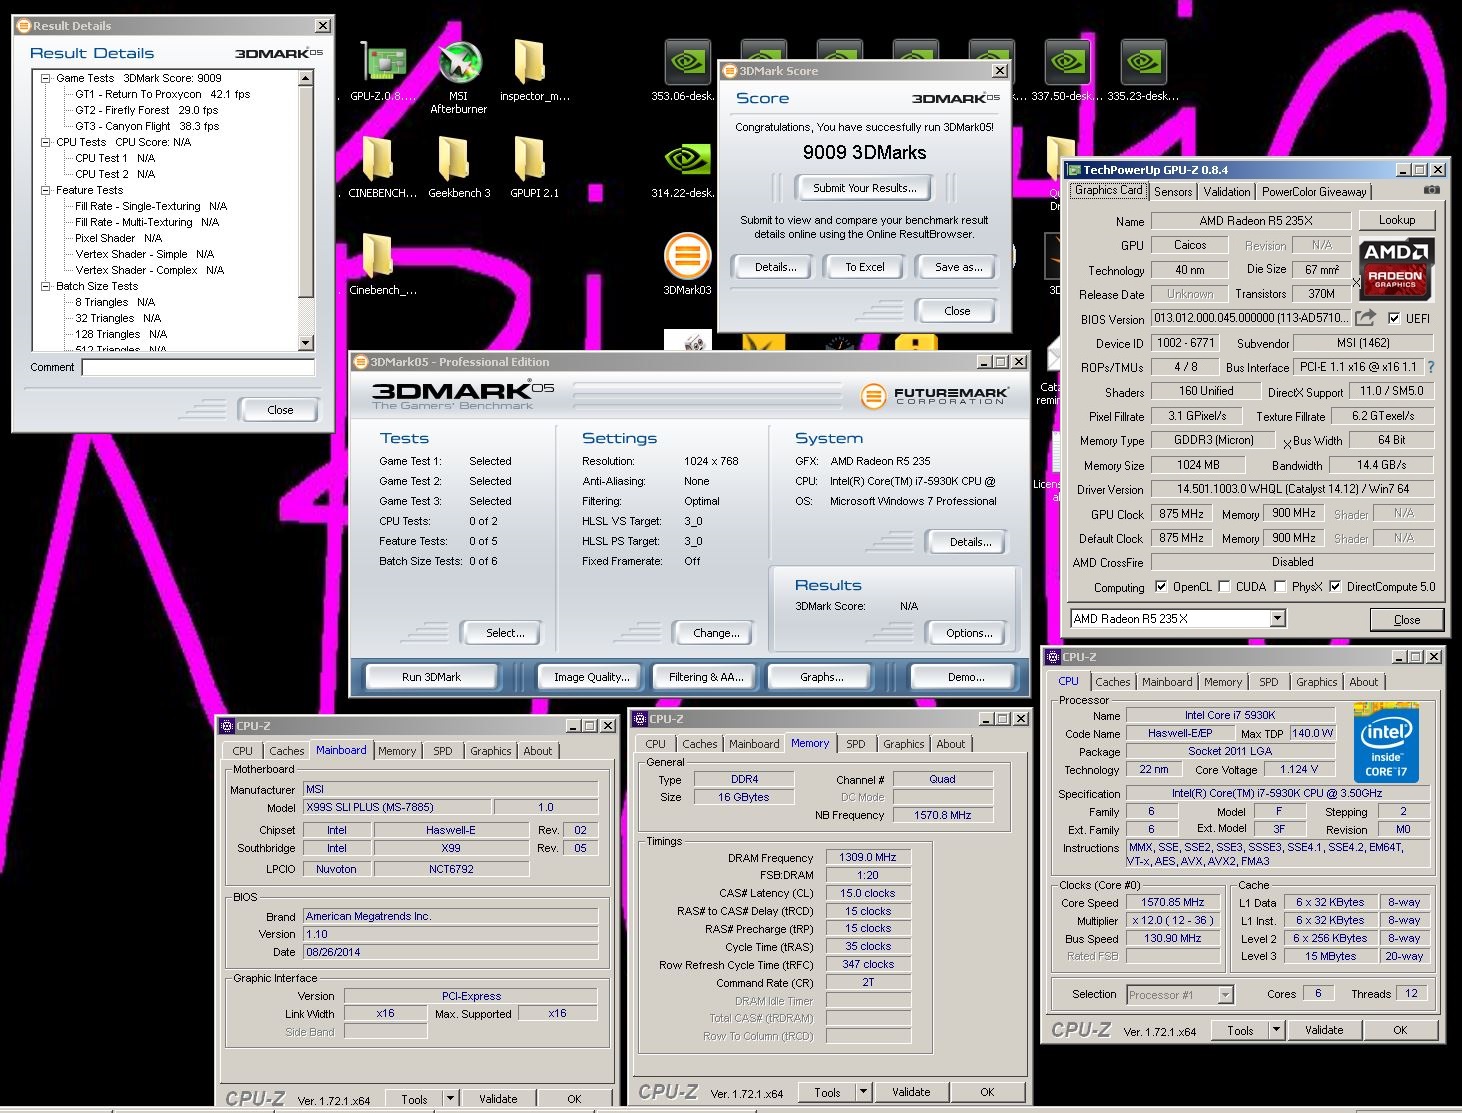Select the 353.06-desk... NVIDIA driver icon

coord(687,64)
